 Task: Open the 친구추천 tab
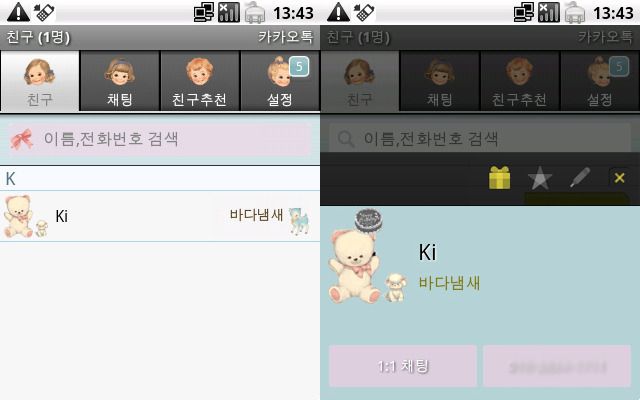pos(200,81)
